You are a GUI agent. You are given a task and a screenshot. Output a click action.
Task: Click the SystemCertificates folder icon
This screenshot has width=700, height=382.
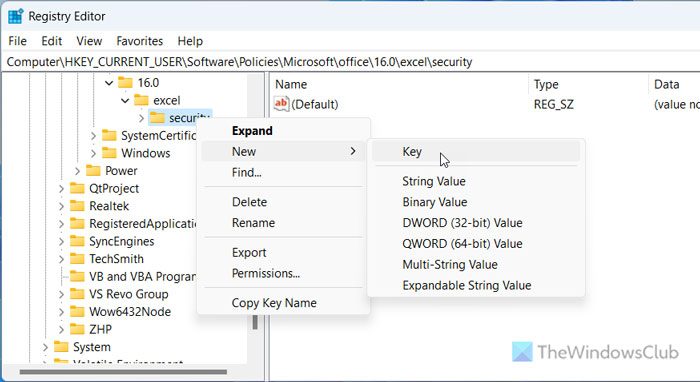point(109,135)
